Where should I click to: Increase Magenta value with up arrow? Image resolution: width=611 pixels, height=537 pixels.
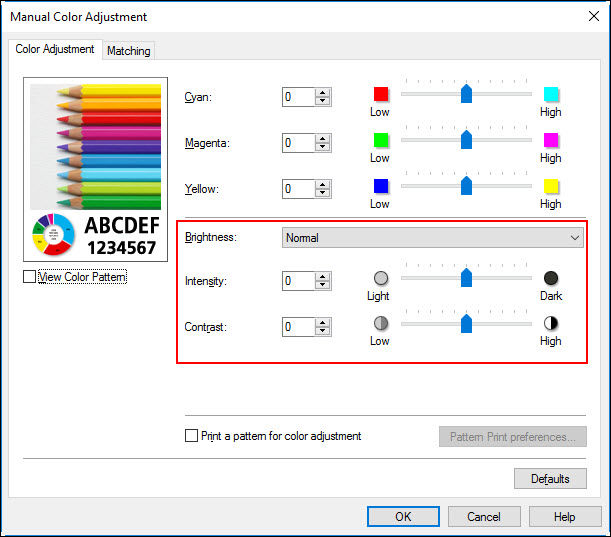tap(322, 139)
